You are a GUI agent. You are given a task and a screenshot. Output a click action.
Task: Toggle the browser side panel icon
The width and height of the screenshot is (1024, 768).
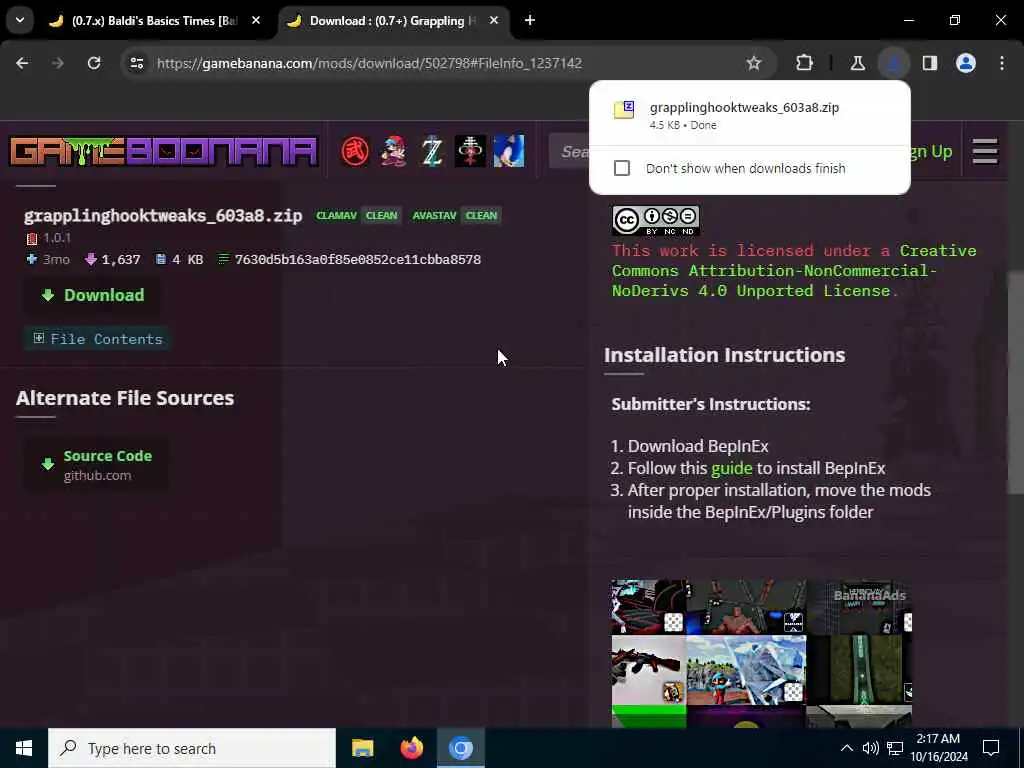tap(930, 63)
